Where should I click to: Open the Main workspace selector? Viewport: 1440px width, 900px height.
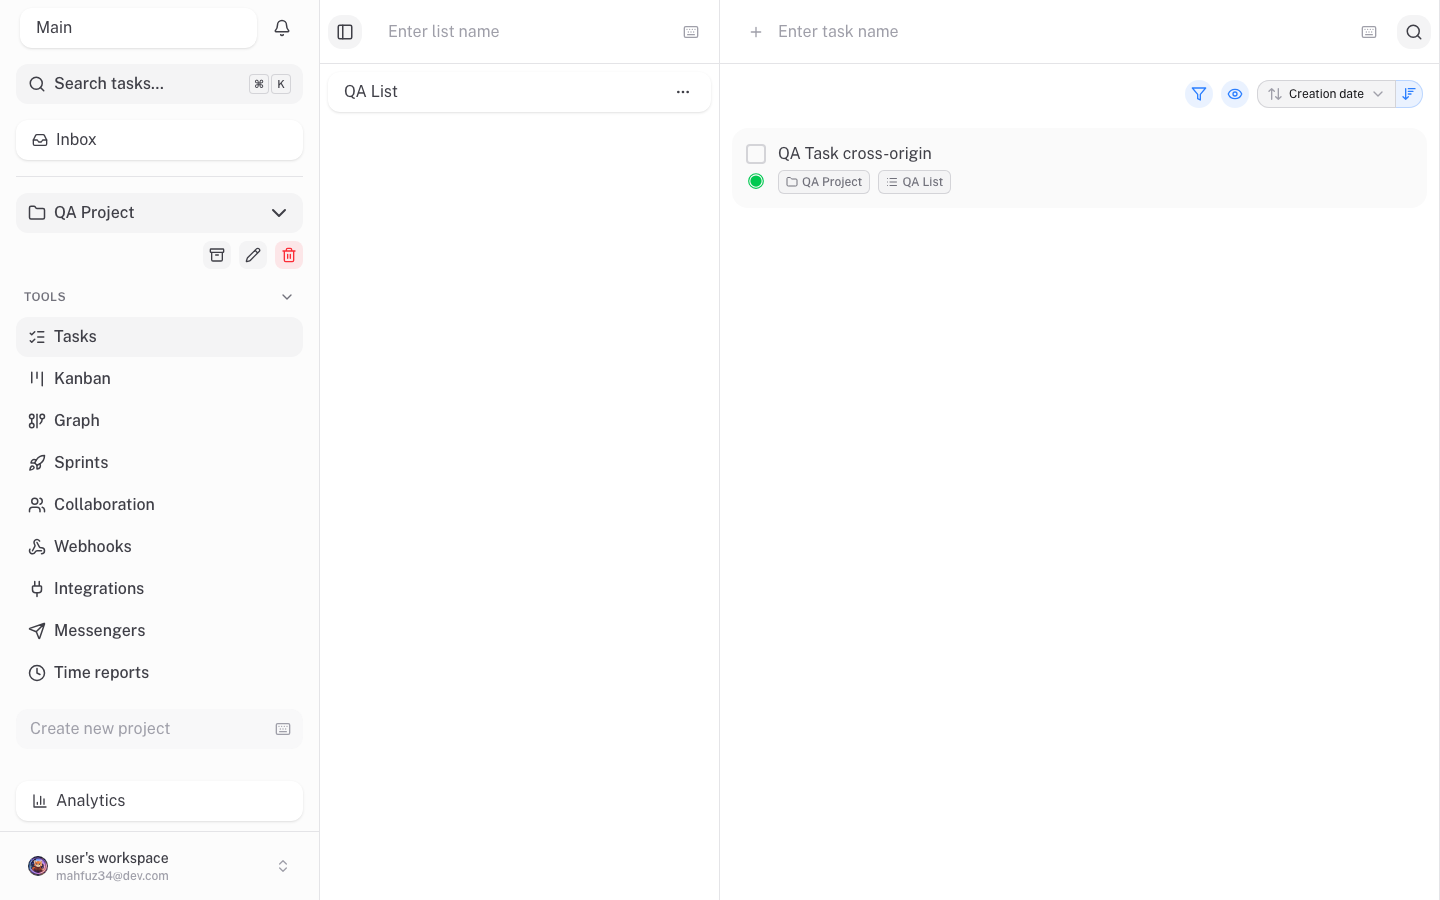click(138, 28)
